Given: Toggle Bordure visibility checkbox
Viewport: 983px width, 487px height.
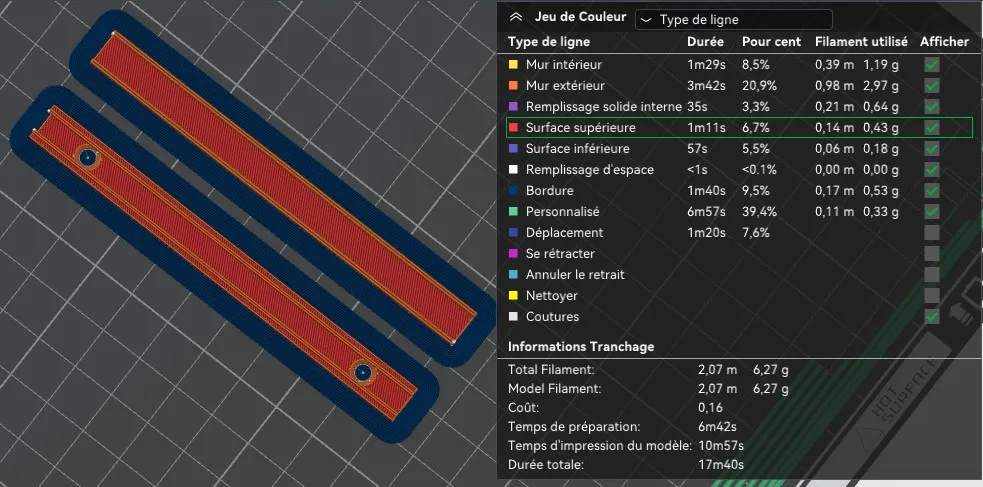Looking at the screenshot, I should 932,191.
